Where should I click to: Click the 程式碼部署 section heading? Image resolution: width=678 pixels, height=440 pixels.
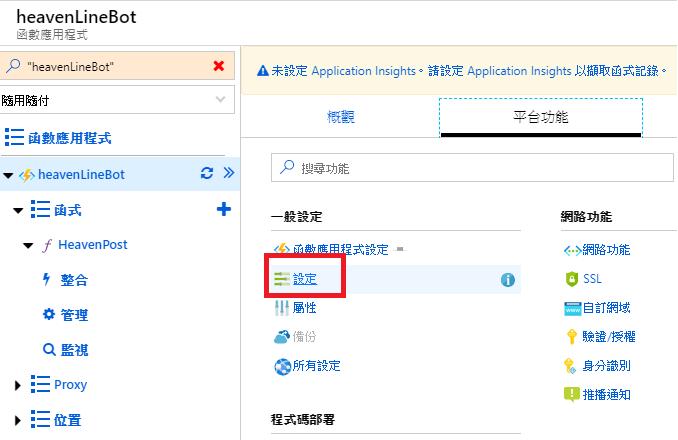[303, 419]
